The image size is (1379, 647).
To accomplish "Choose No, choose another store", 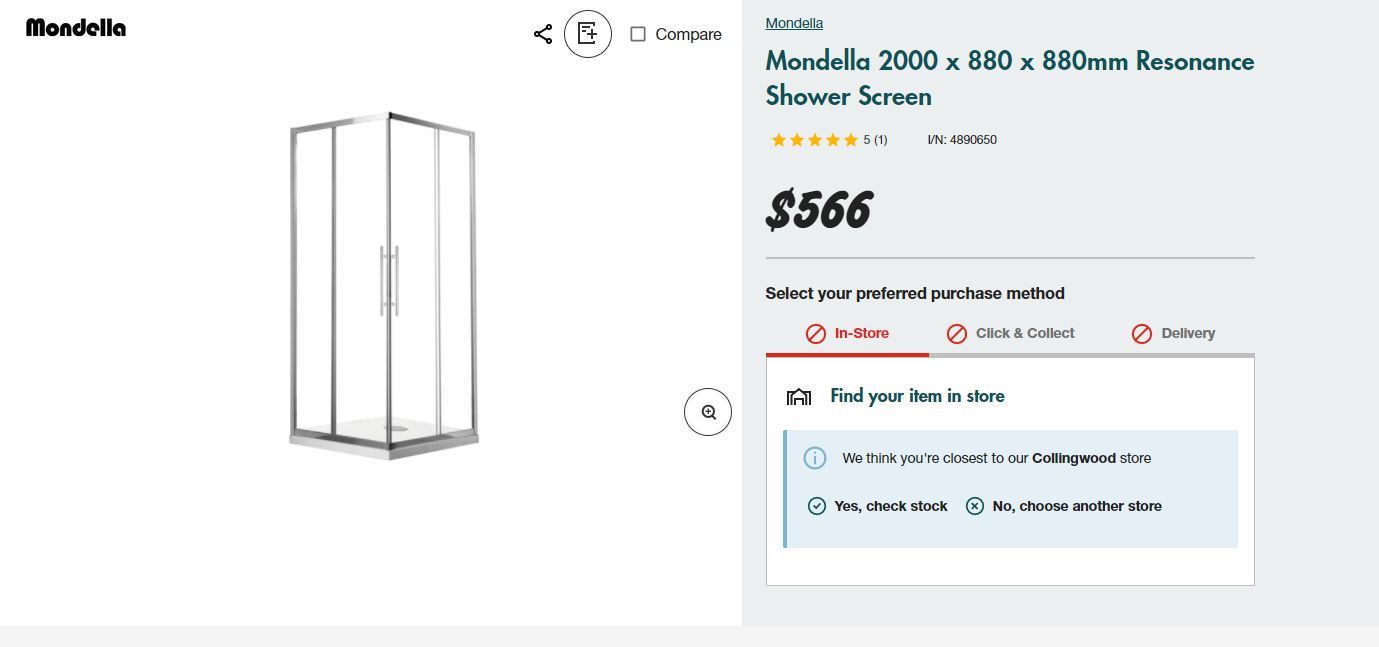I will [1077, 506].
